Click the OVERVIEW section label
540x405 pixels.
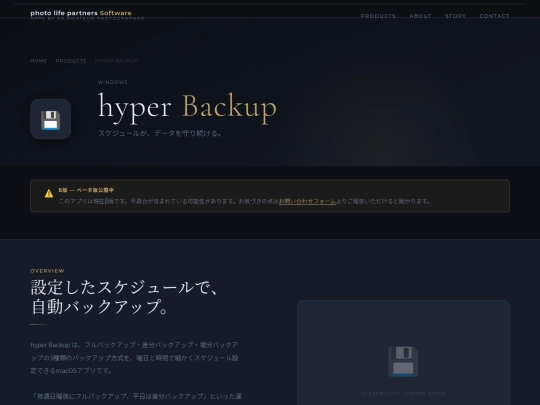[x=47, y=271]
